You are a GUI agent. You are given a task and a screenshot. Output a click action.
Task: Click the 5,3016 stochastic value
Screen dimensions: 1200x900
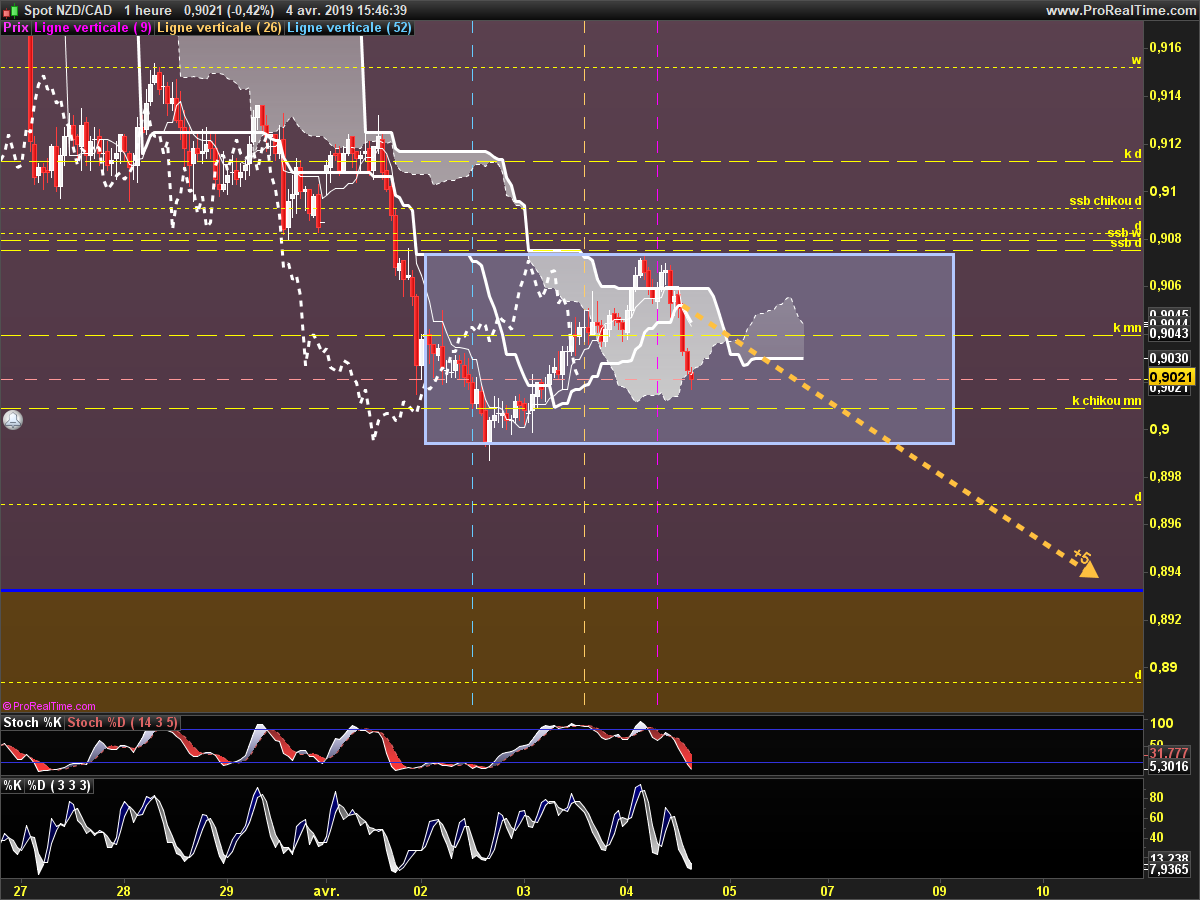click(x=1167, y=767)
